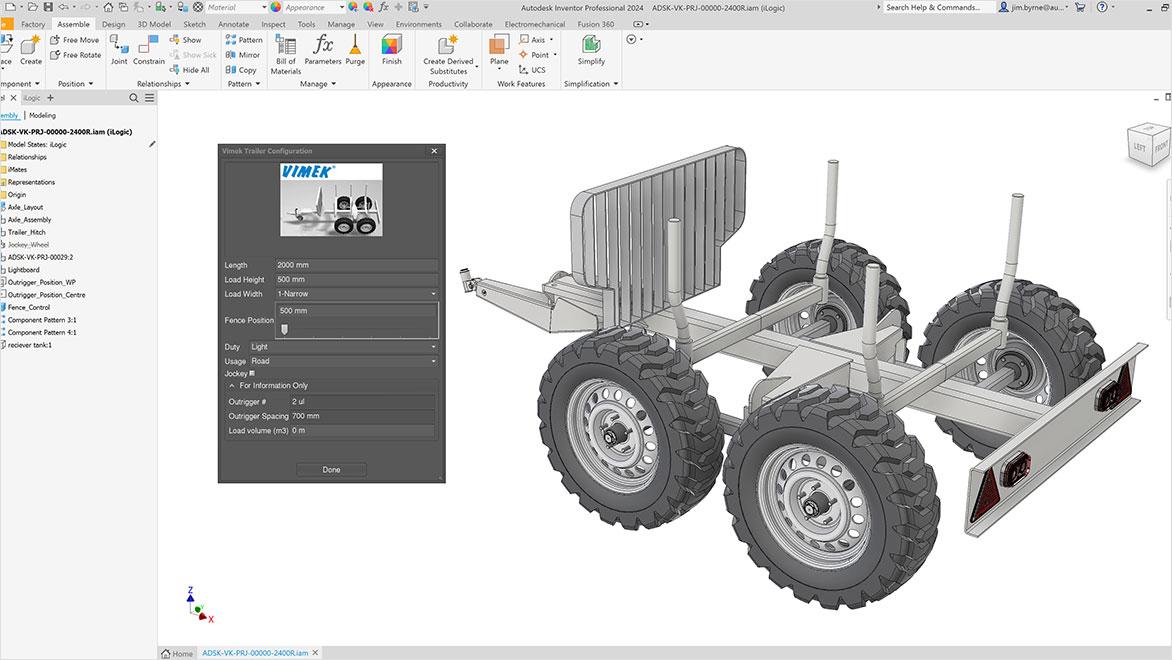Screen dimensions: 1172x660
Task: Click Hide All relationships
Action: pyautogui.click(x=190, y=70)
